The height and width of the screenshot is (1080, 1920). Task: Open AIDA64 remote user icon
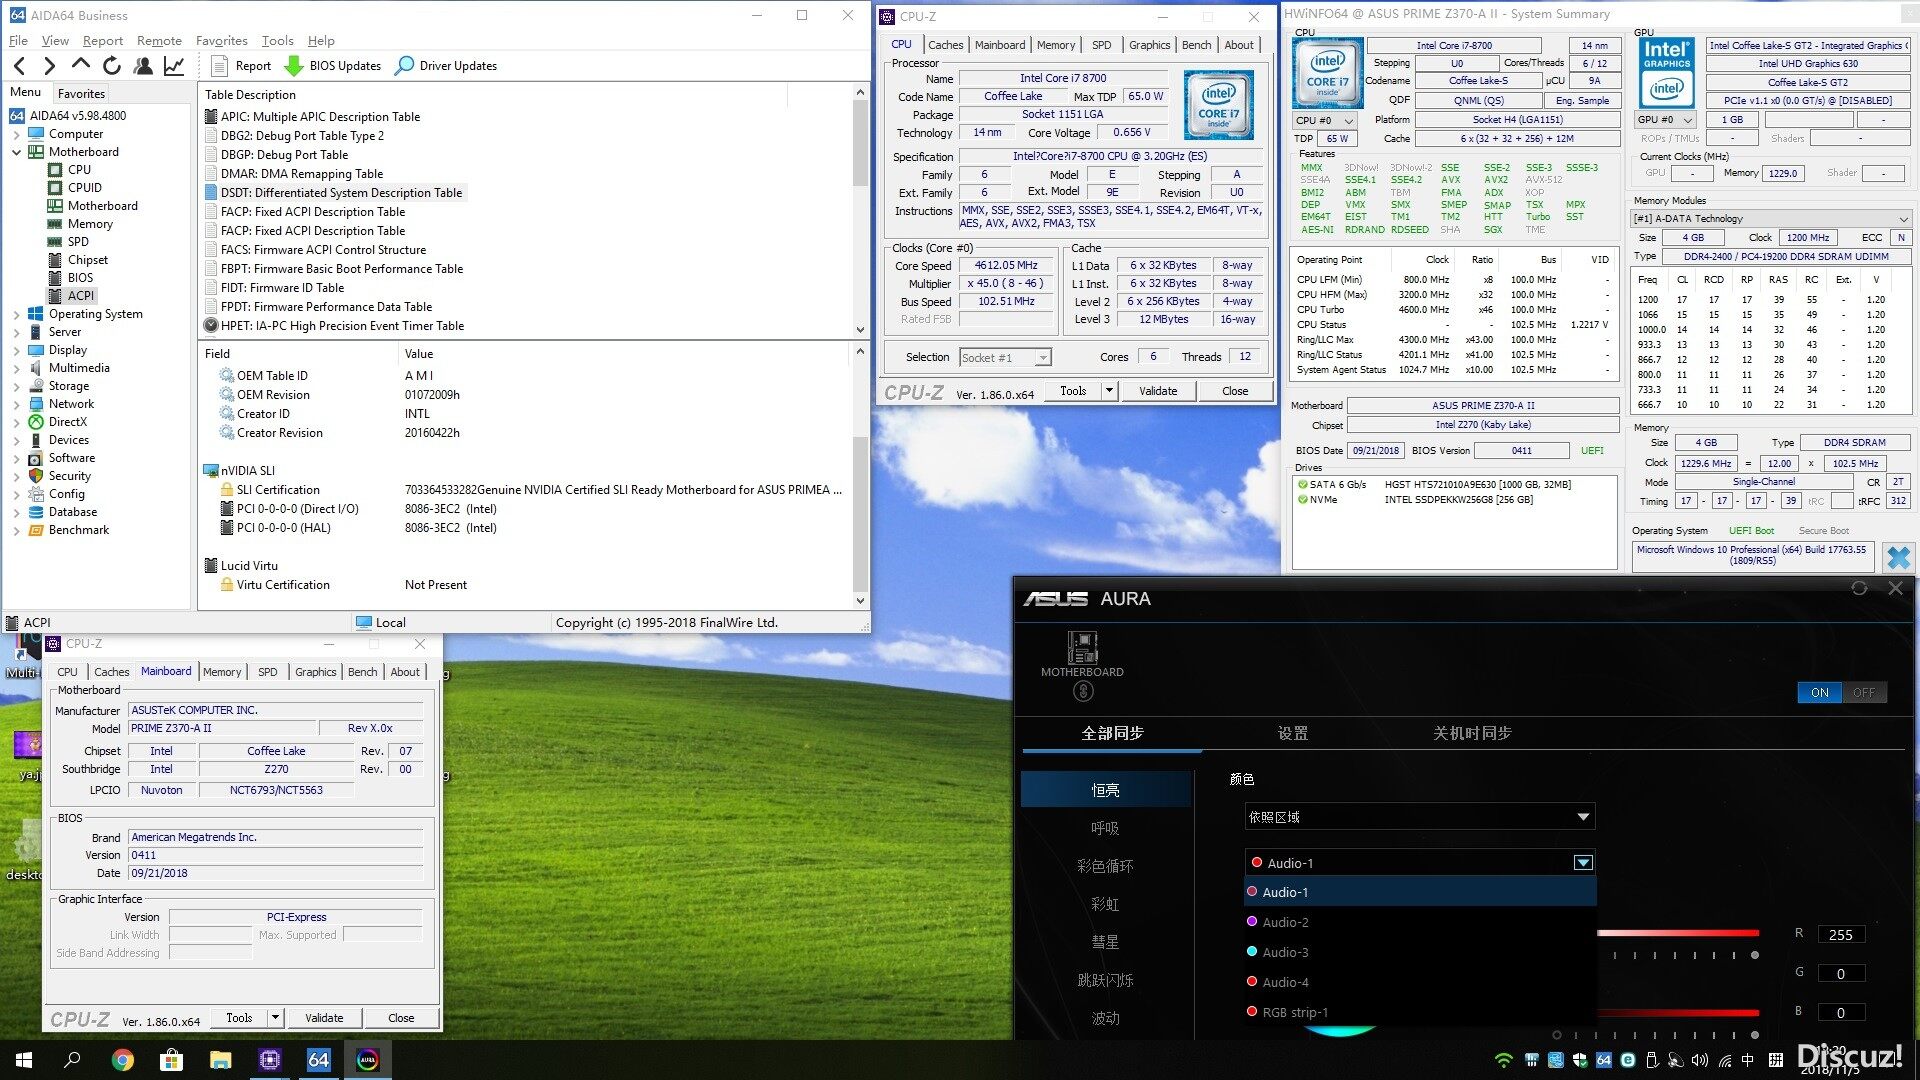pyautogui.click(x=143, y=66)
